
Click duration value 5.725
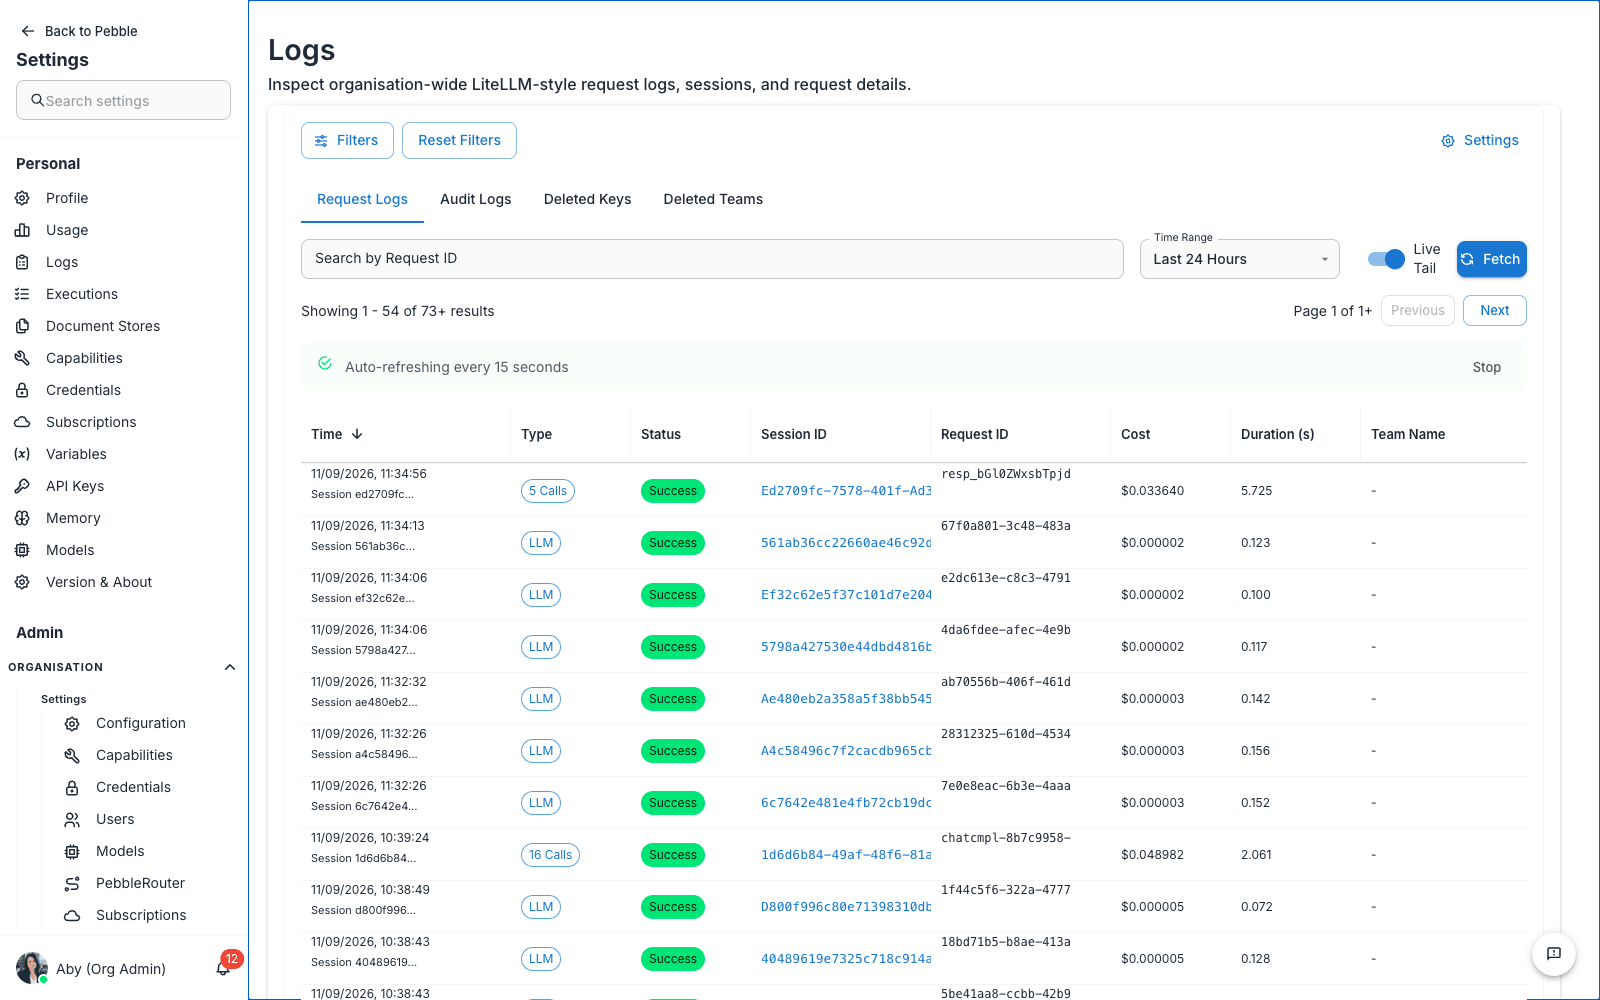[1256, 491]
